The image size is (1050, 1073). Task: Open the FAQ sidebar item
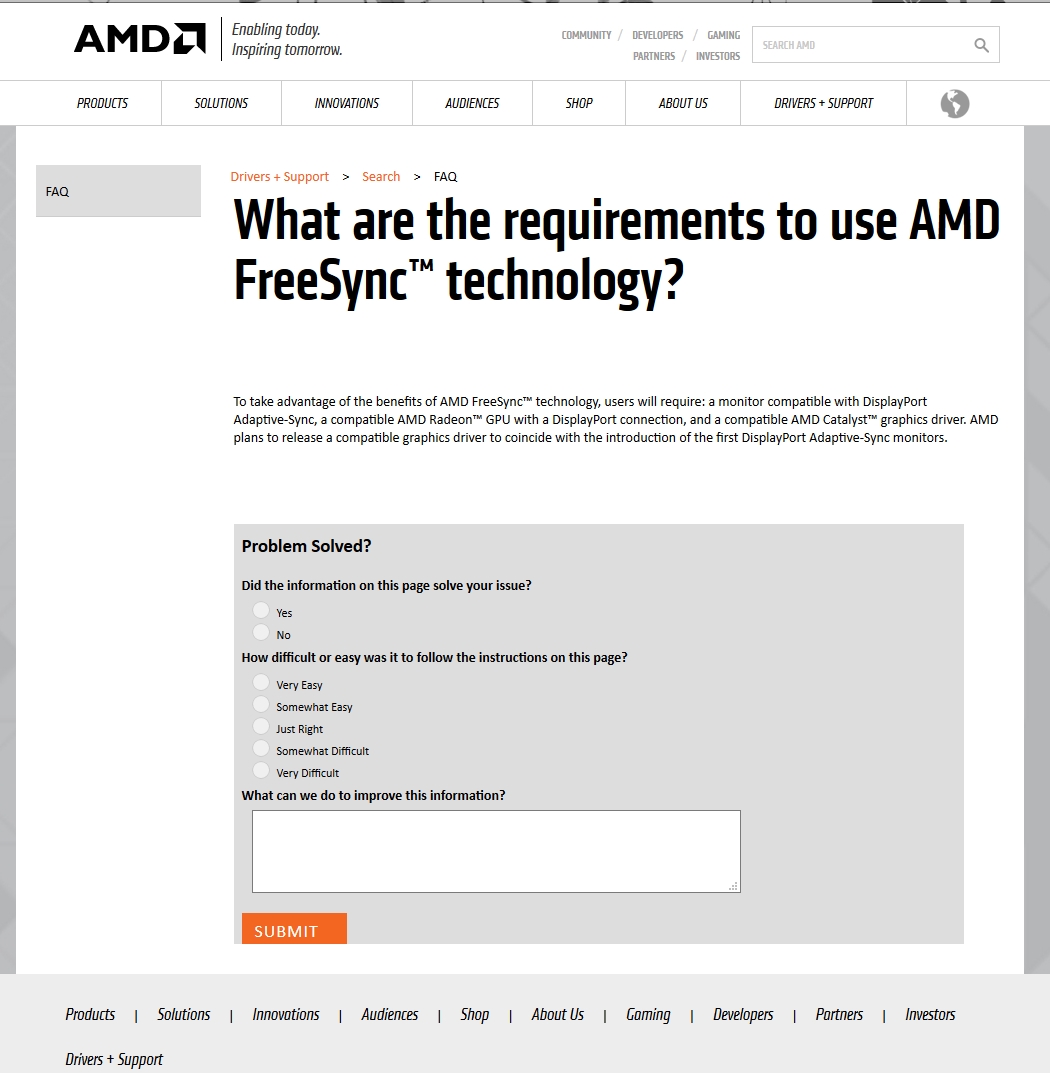pos(118,191)
